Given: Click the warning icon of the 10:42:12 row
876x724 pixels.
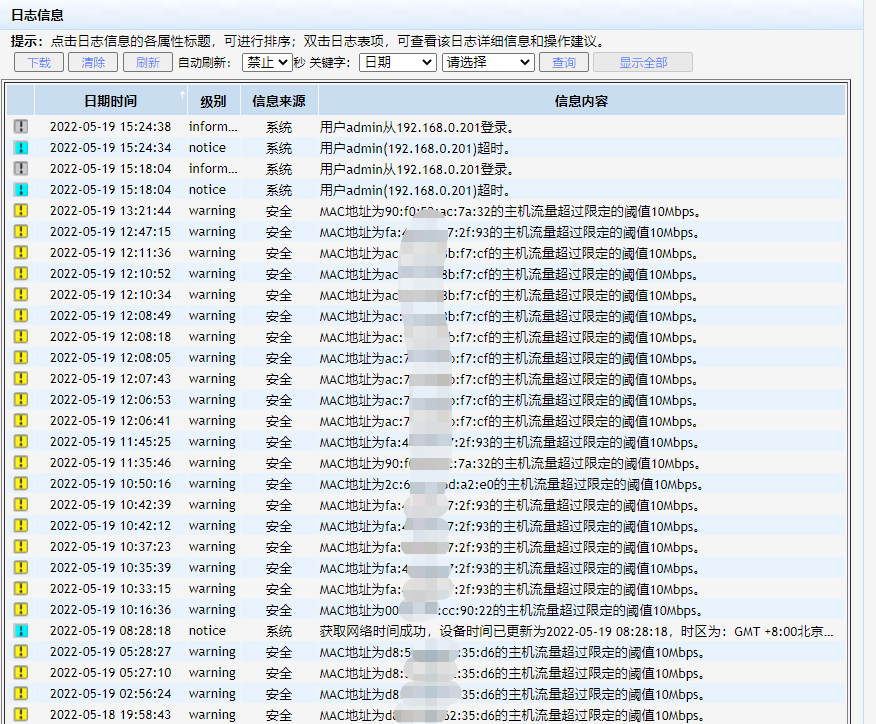Looking at the screenshot, I should coord(21,526).
